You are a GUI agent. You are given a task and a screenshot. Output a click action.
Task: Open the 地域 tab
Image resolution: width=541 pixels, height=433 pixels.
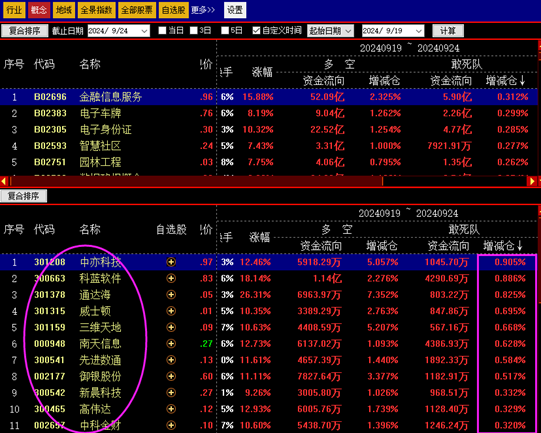(64, 10)
